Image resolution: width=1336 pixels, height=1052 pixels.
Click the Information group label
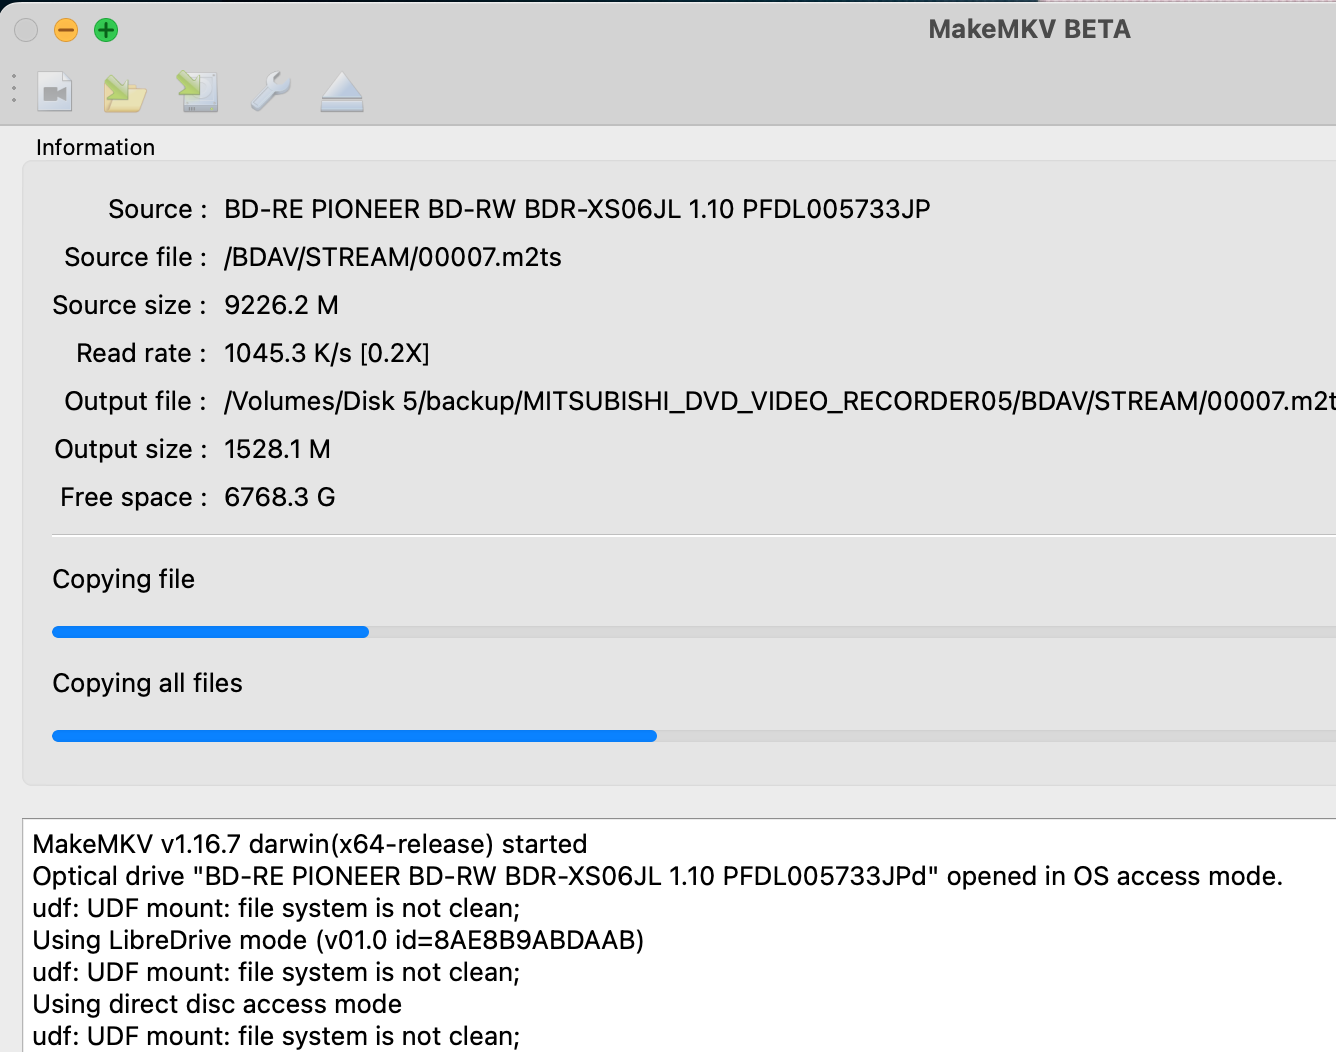click(95, 147)
